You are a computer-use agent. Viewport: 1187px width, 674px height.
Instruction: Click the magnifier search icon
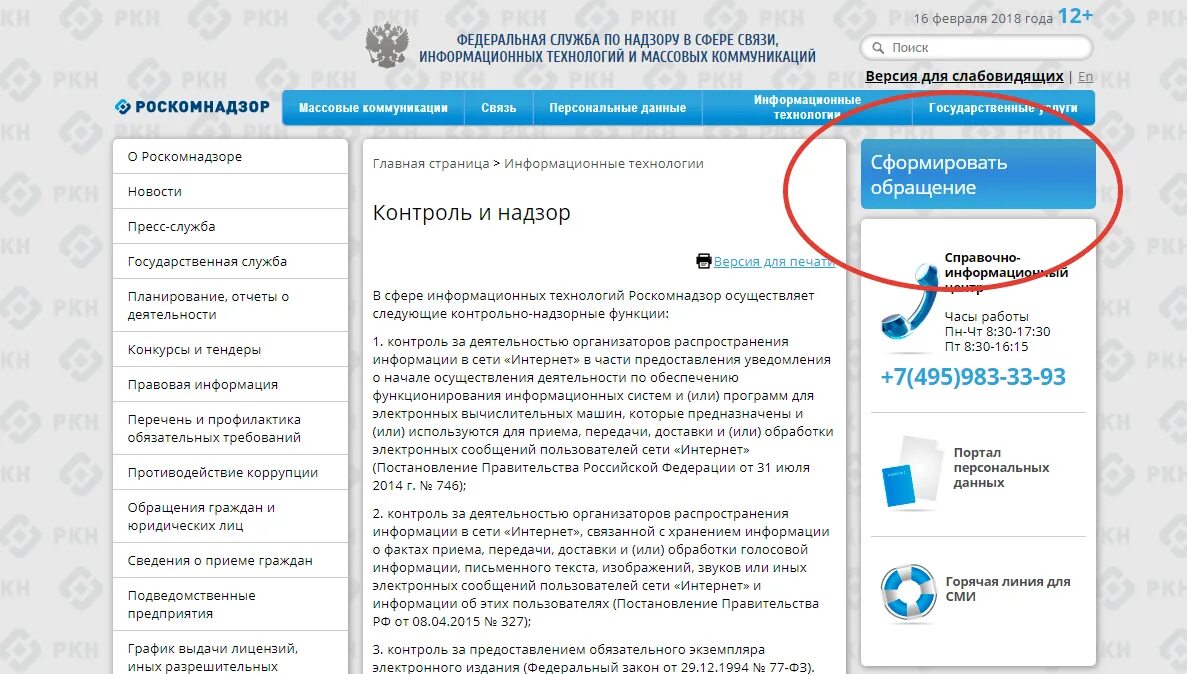point(878,48)
